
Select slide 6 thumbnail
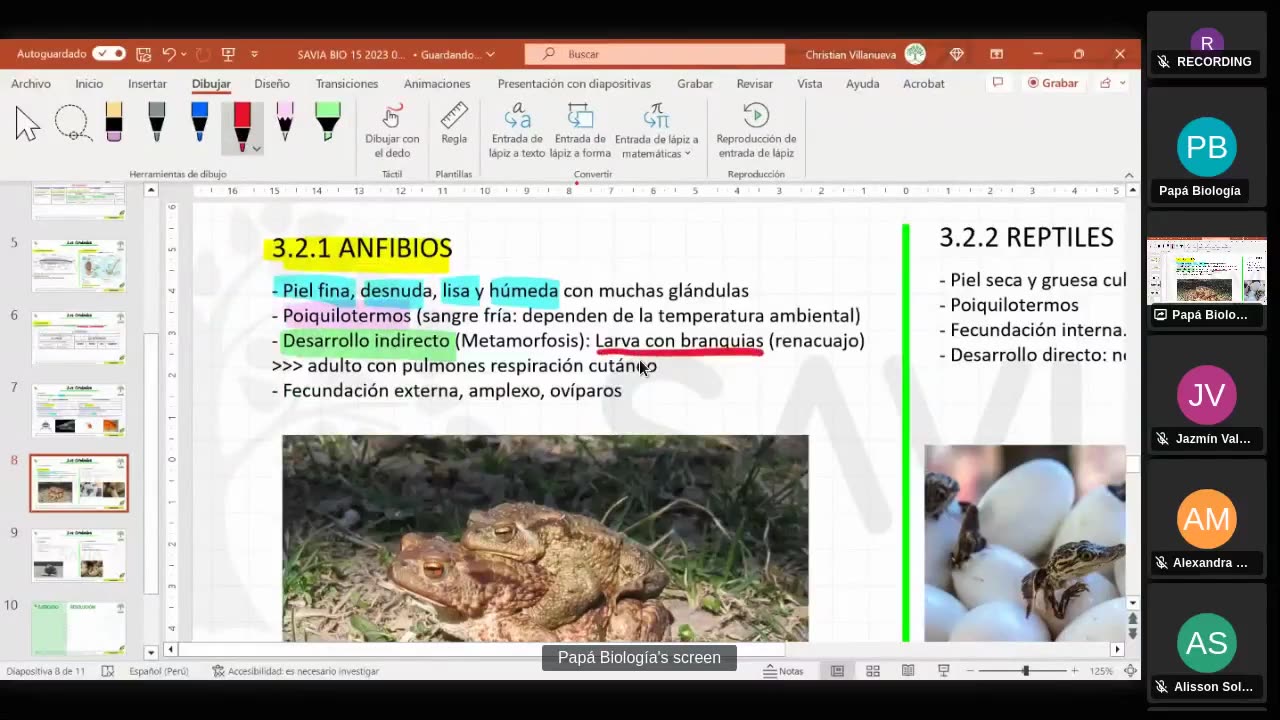(x=79, y=338)
